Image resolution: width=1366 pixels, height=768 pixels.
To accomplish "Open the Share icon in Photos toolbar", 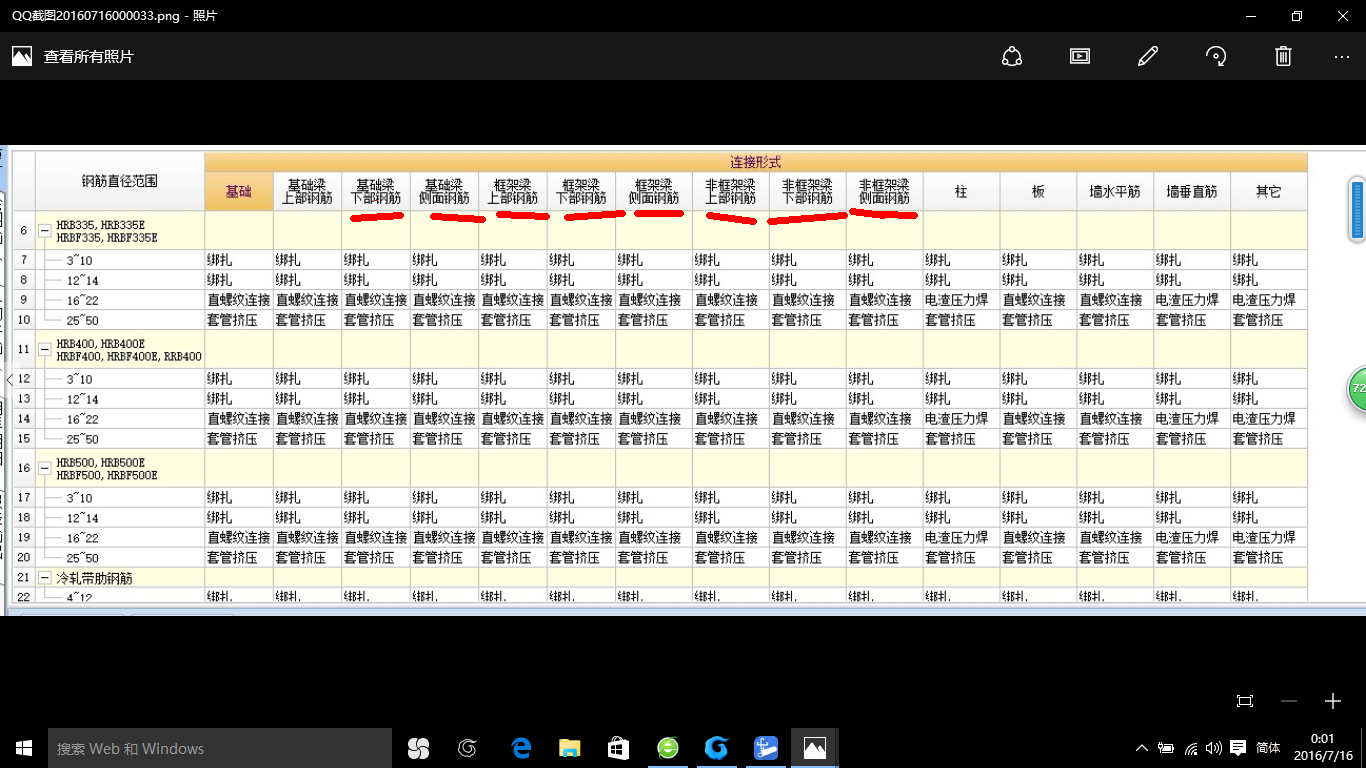I will pos(1012,56).
